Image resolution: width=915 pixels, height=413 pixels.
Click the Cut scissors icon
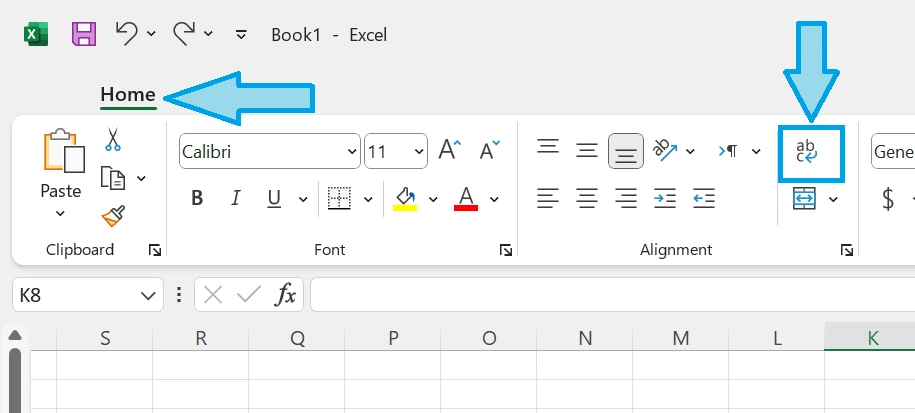point(113,139)
